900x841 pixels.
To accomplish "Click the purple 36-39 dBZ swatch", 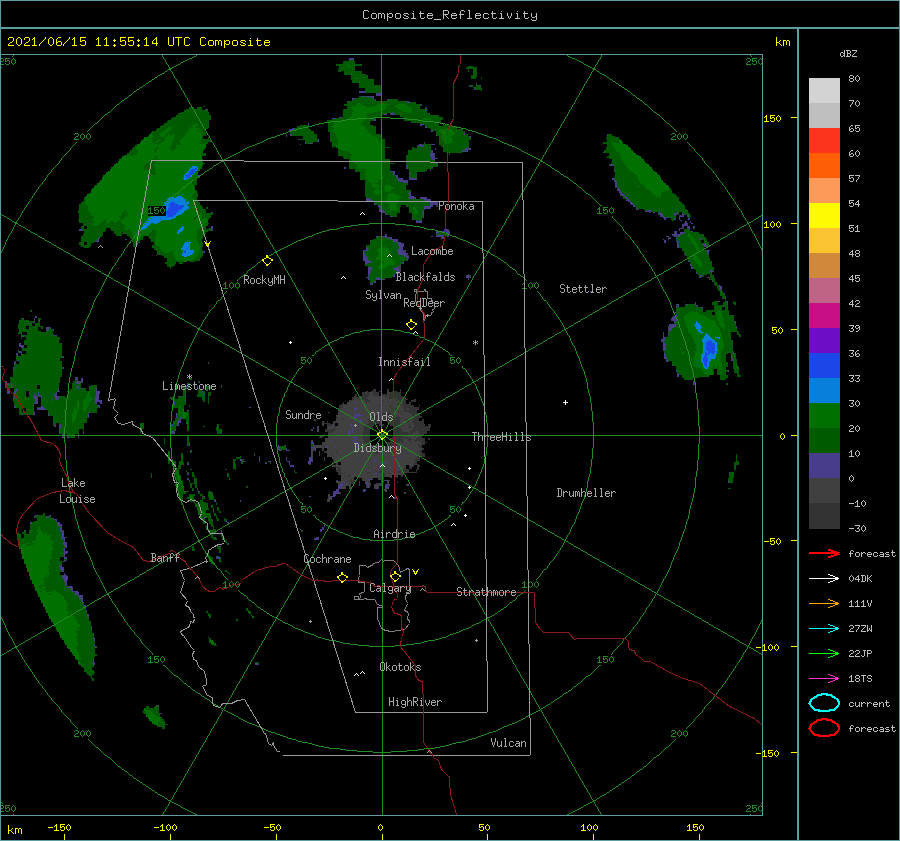I will click(824, 340).
